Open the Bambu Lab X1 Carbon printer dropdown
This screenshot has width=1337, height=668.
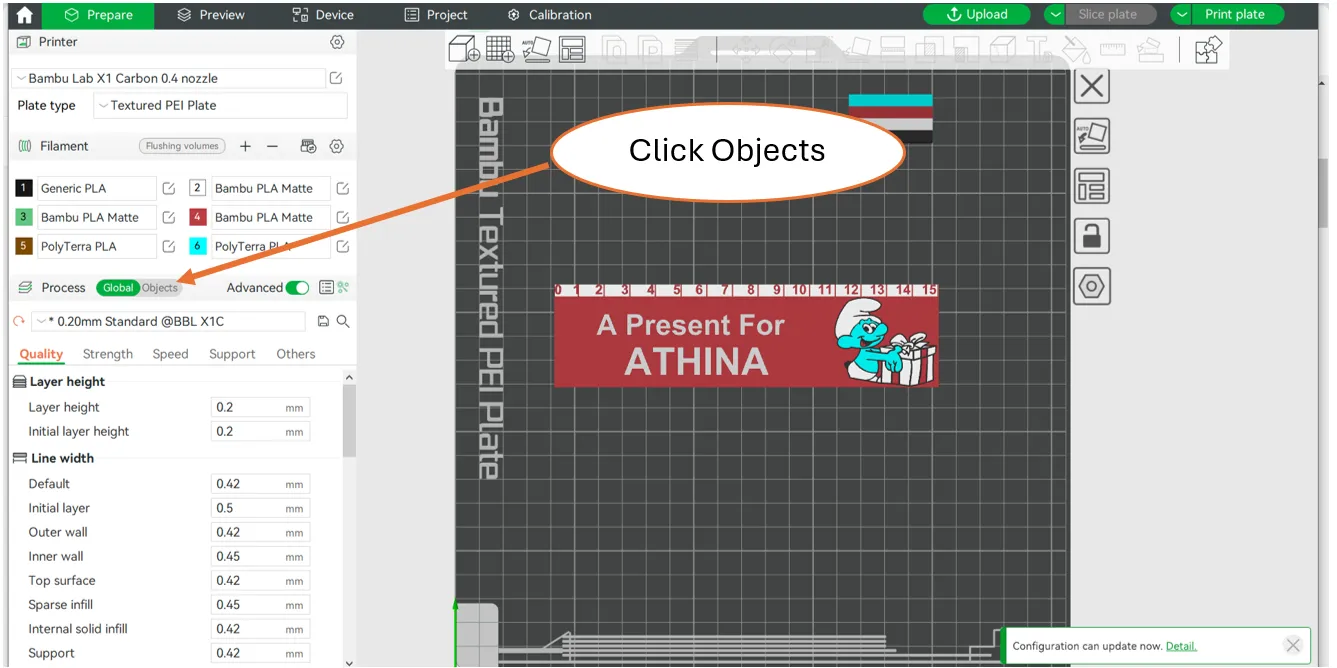(169, 78)
